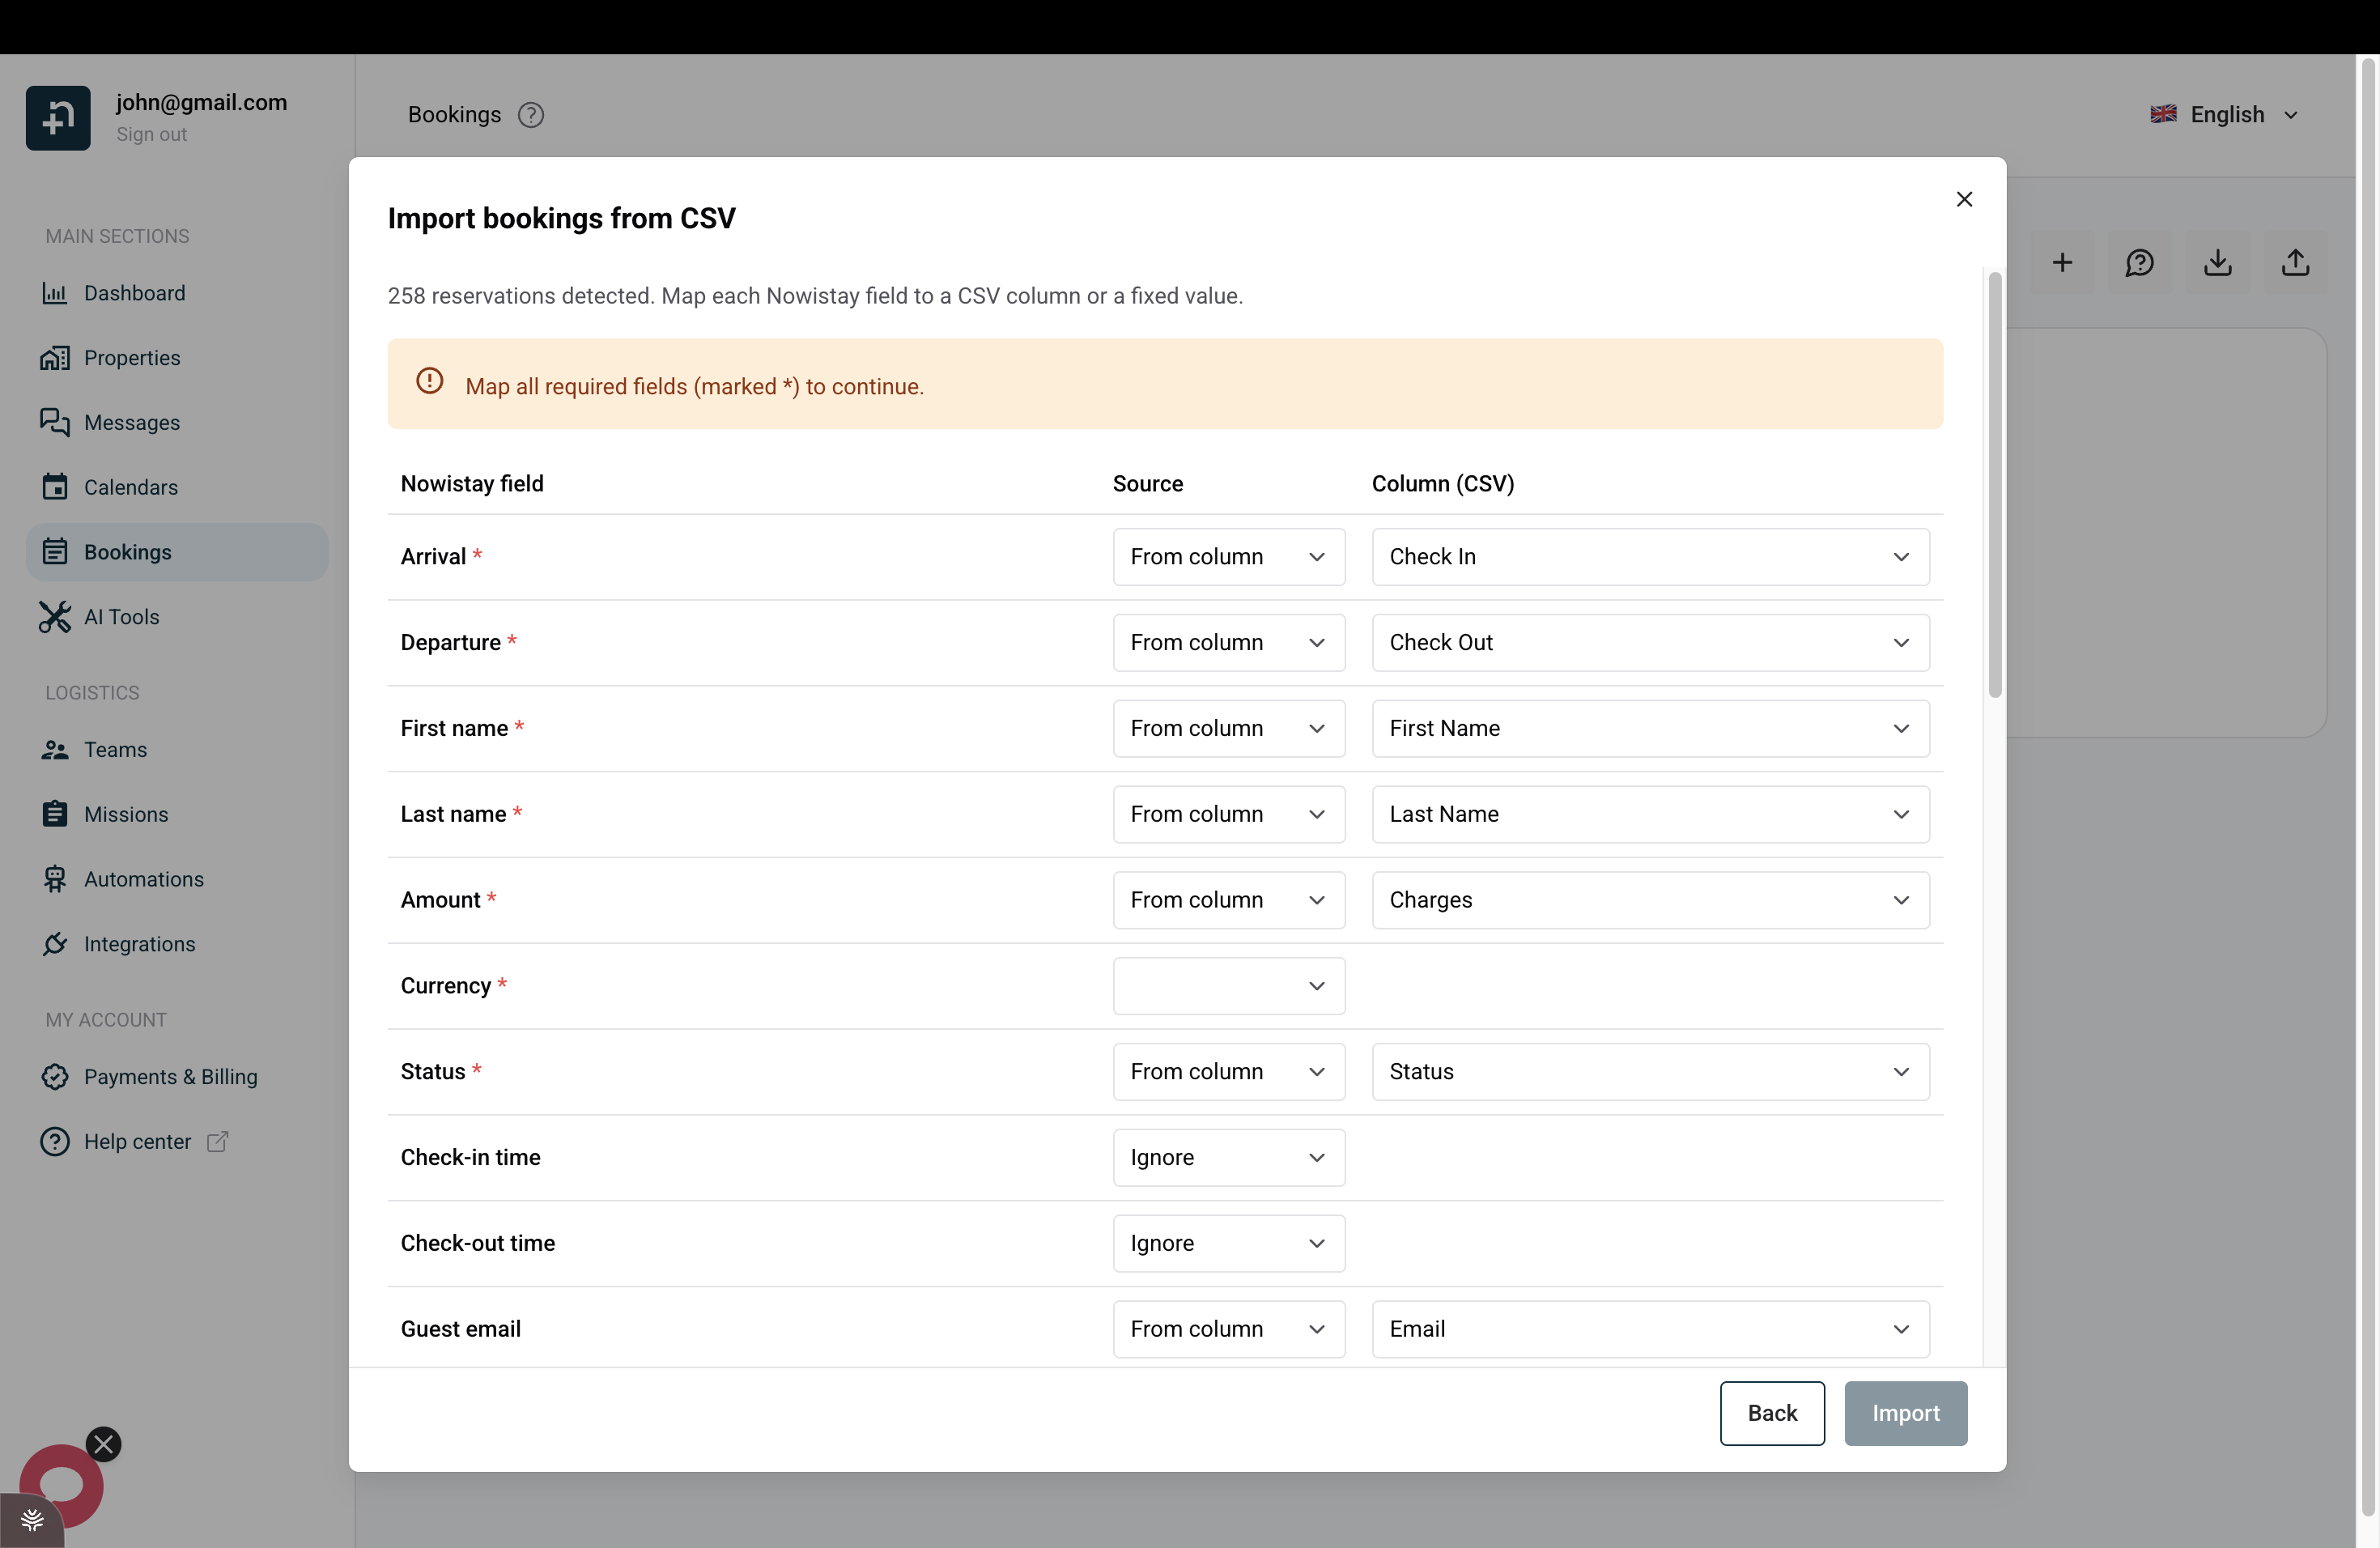Viewport: 2380px width, 1548px height.
Task: Click the plus add booking icon
Action: pos(2062,263)
